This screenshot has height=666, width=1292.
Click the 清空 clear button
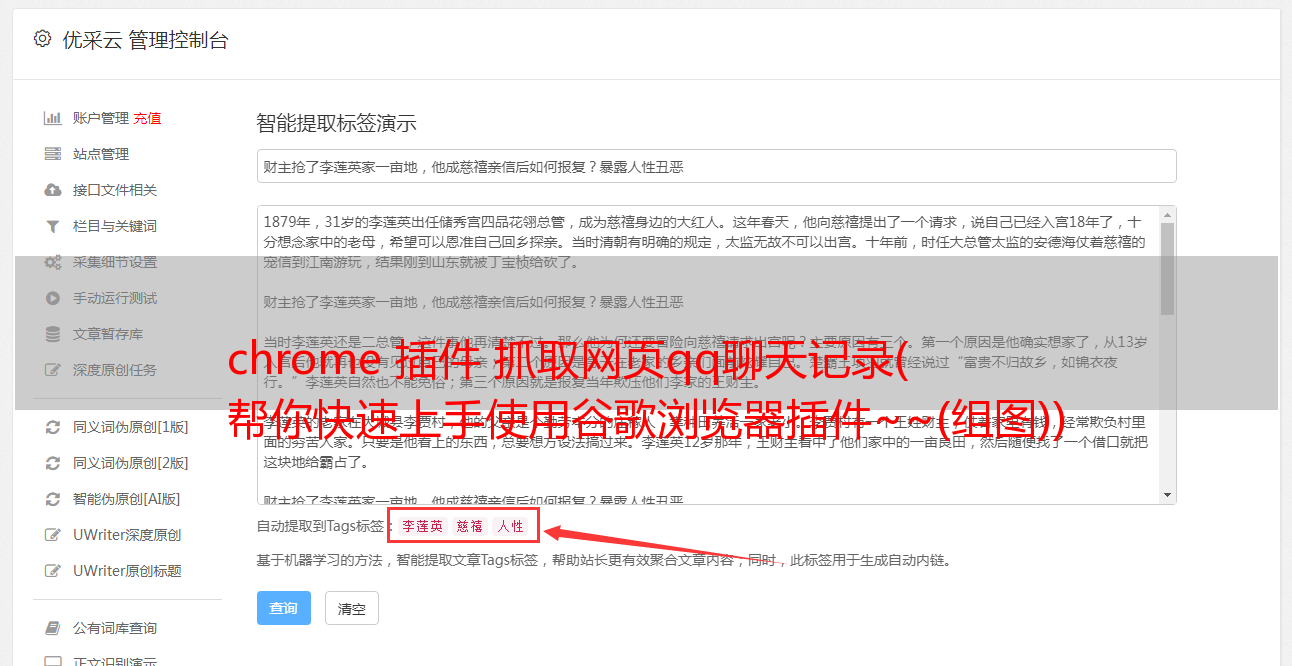(x=352, y=608)
